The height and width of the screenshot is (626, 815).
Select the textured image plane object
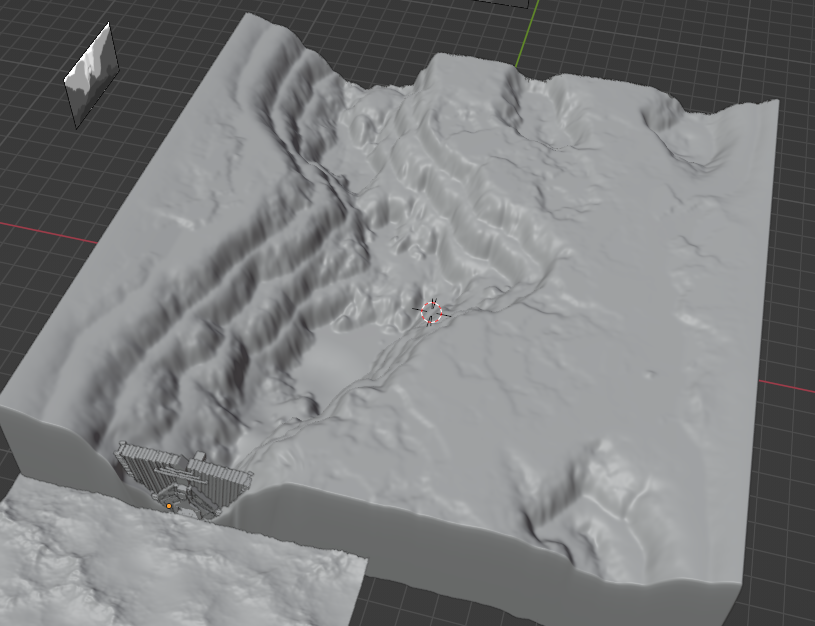pos(93,75)
